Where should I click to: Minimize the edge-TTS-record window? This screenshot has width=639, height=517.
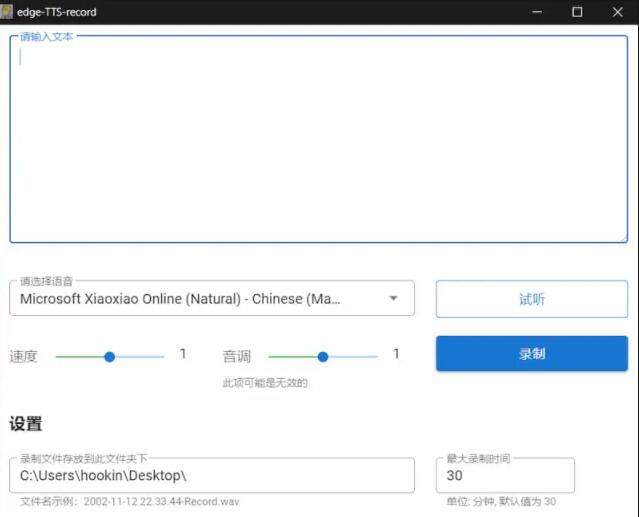pos(537,12)
